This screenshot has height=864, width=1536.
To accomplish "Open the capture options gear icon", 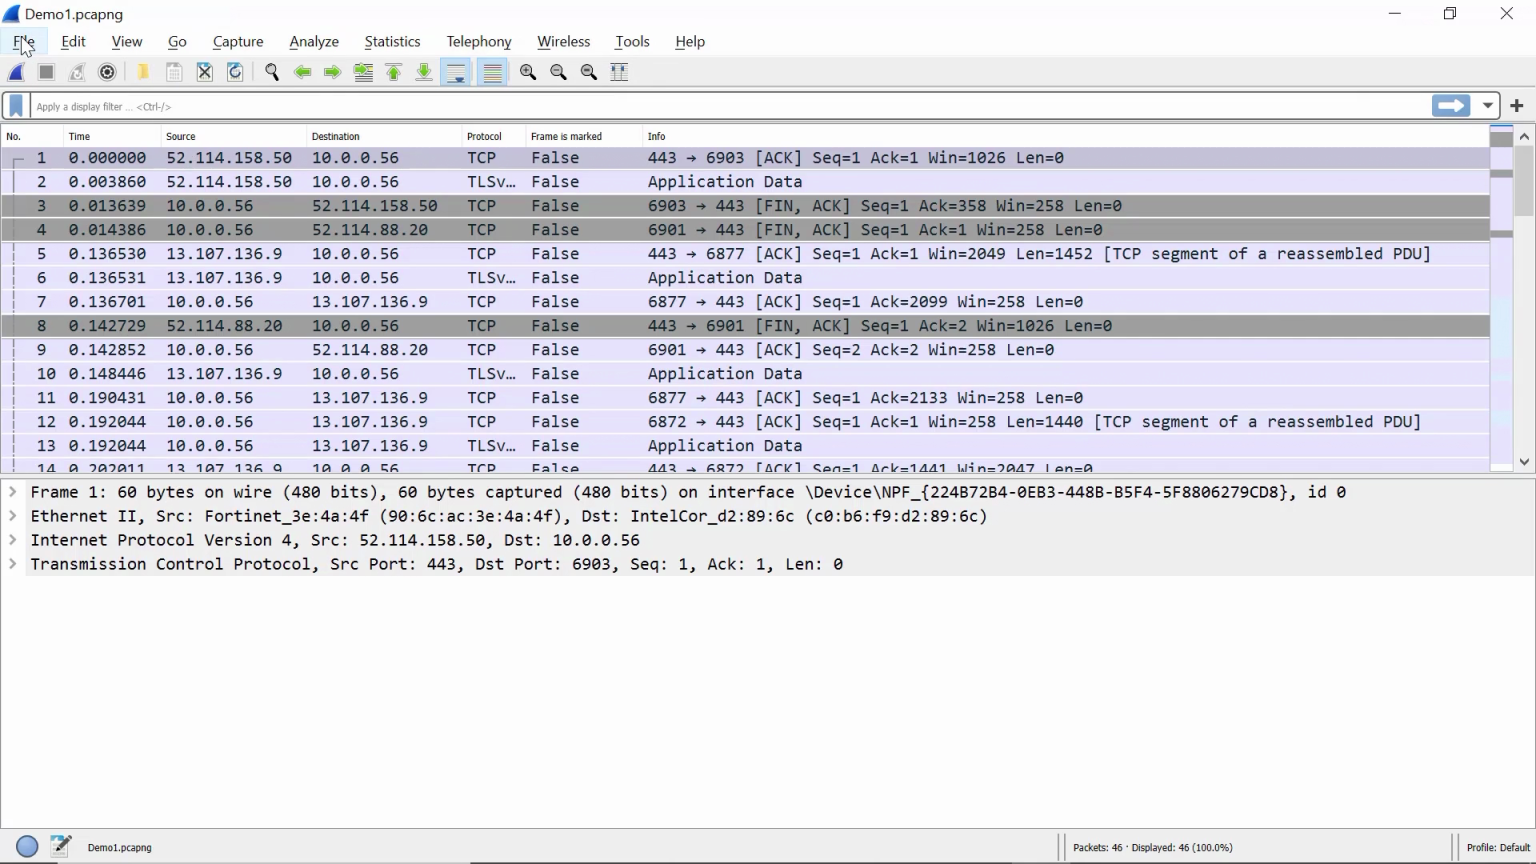I will tap(108, 72).
